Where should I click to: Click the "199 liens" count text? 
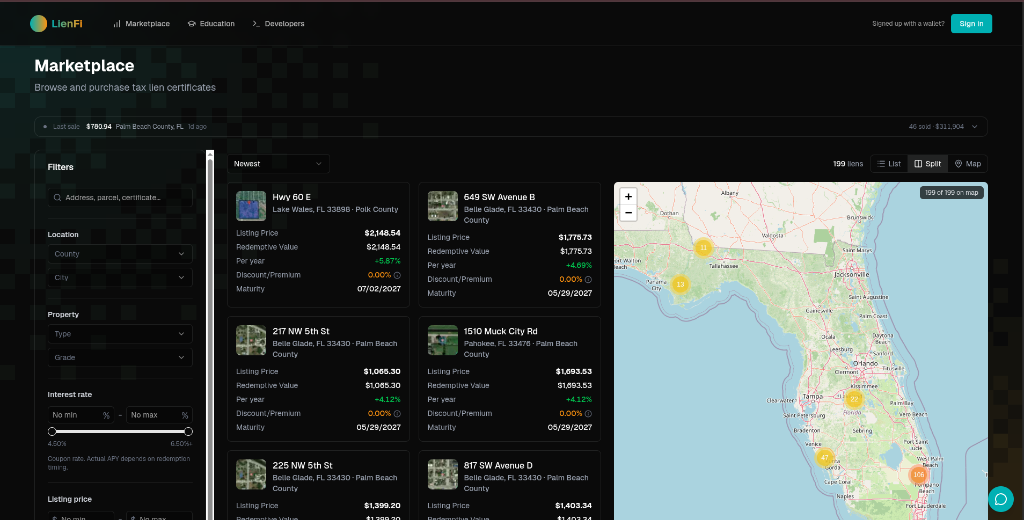tap(848, 164)
